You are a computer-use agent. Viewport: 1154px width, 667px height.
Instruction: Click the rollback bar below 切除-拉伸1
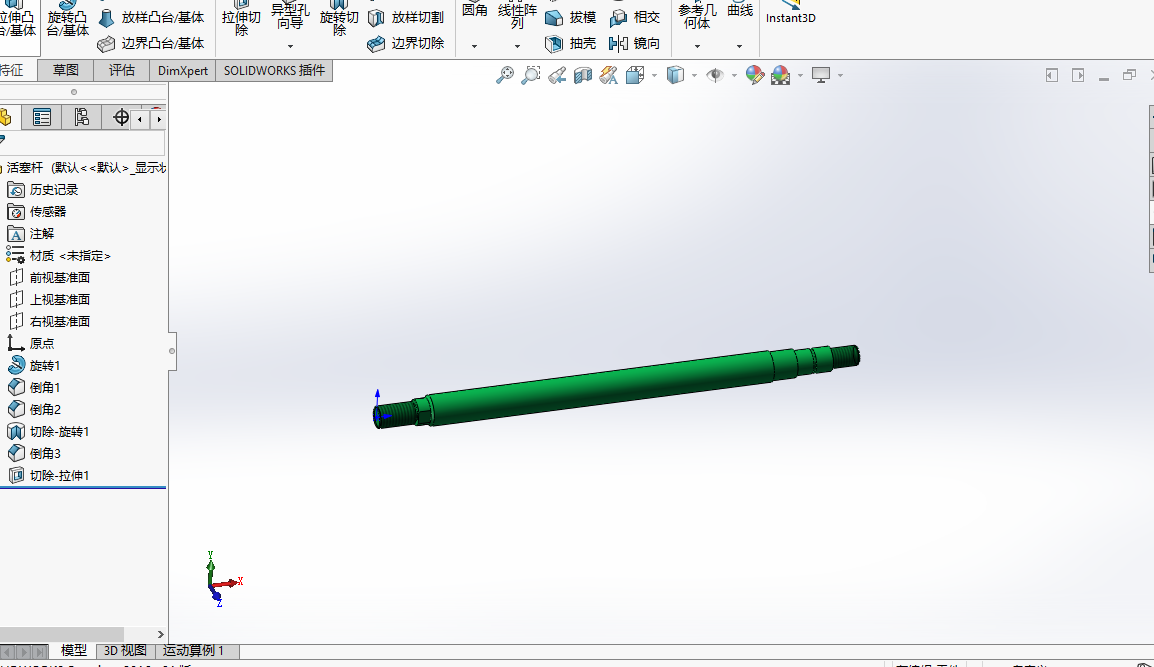tap(83, 487)
